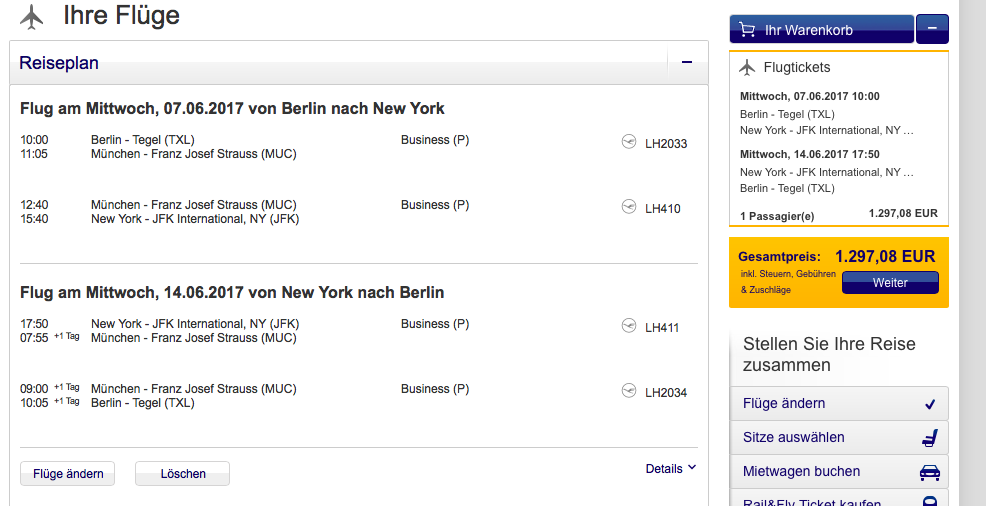Click the shopping cart icon in Warenkorb header
This screenshot has width=986, height=506.
tap(746, 30)
